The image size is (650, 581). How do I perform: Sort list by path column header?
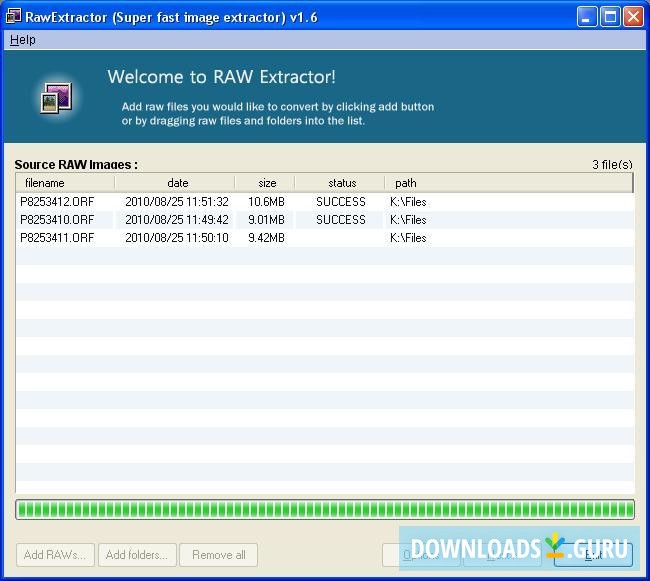[x=509, y=183]
